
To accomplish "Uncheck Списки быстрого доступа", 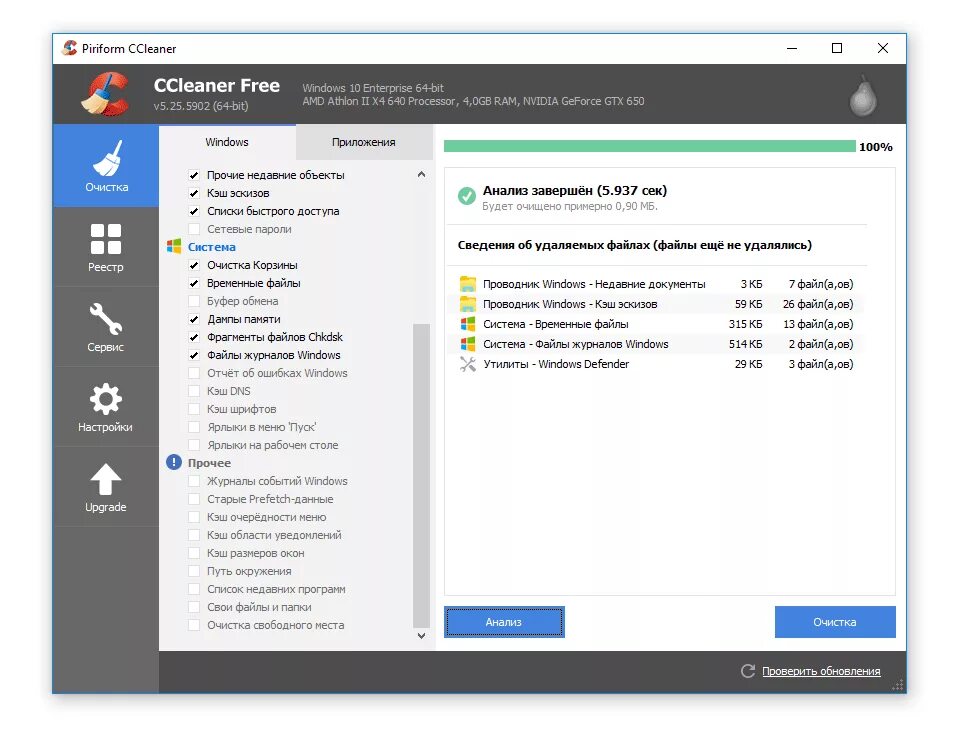I will (194, 211).
